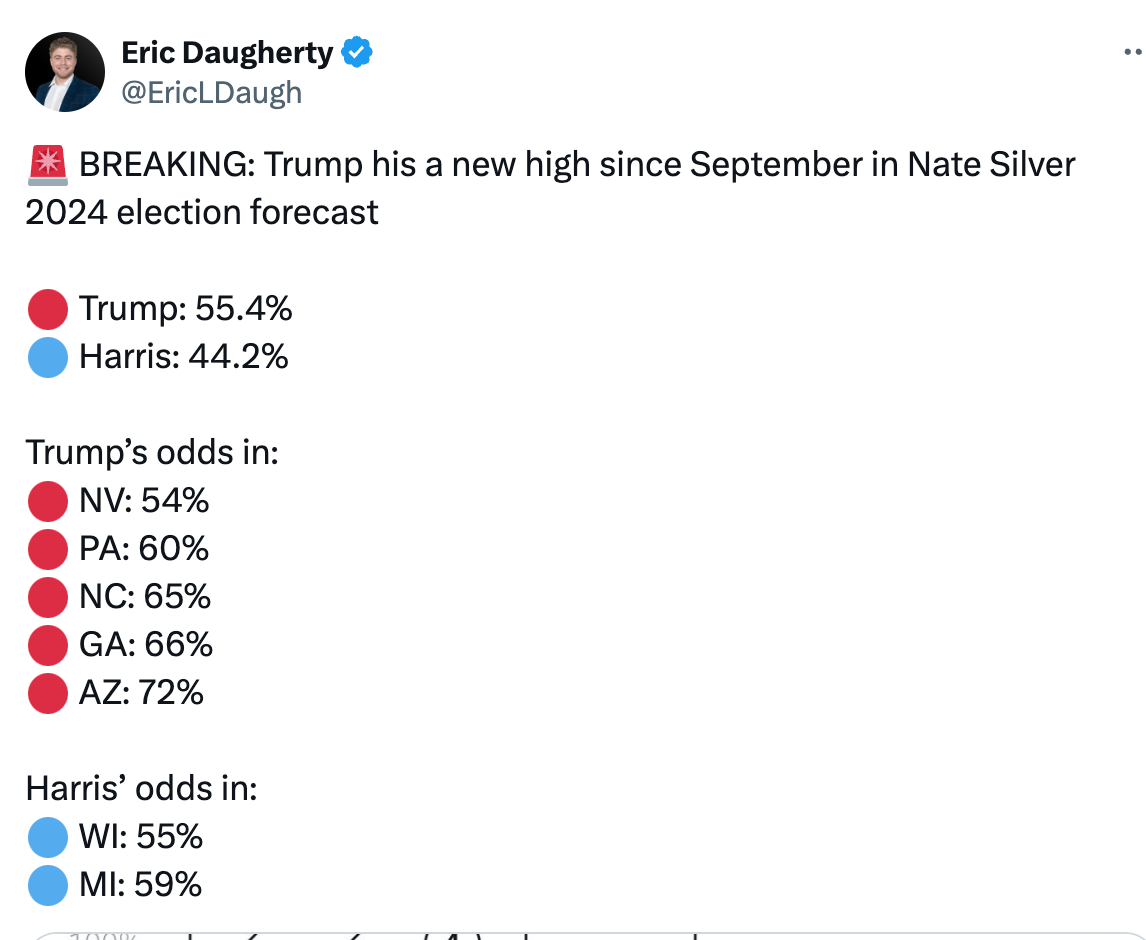
Task: Open the tweet's more options menu
Action: point(1132,53)
